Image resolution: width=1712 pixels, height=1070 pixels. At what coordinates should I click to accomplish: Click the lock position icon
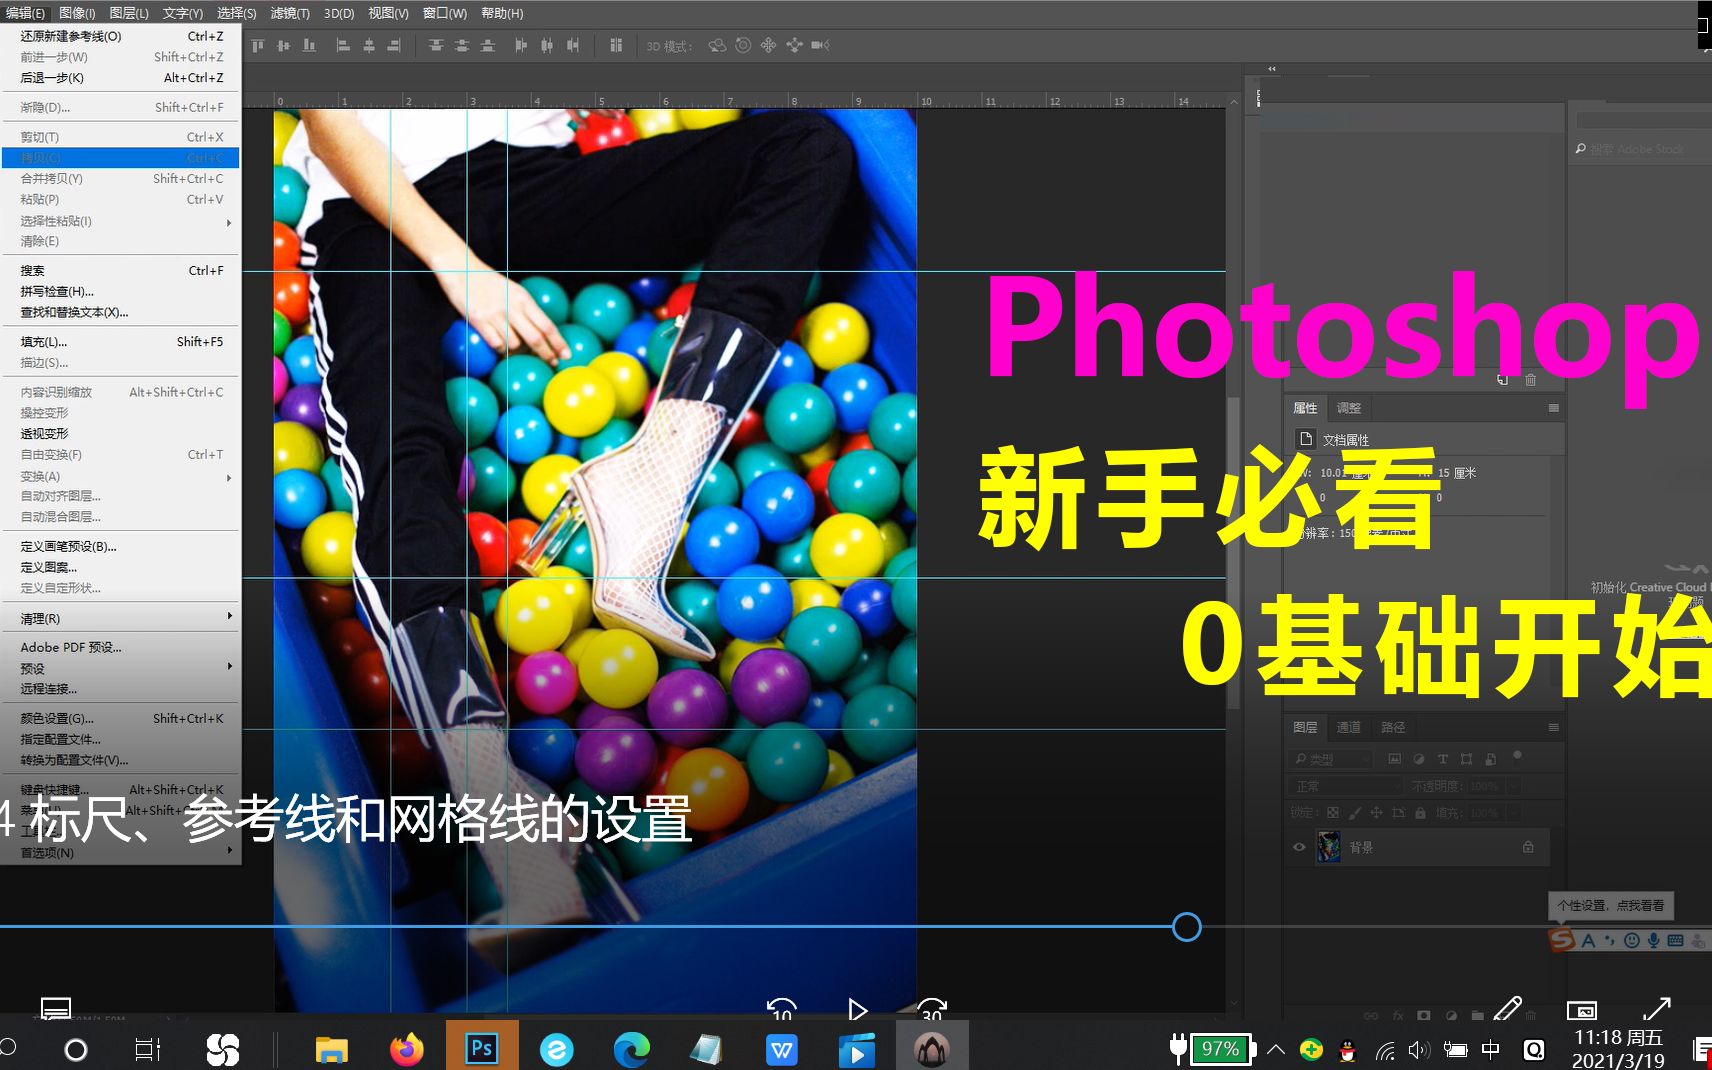click(x=1377, y=813)
